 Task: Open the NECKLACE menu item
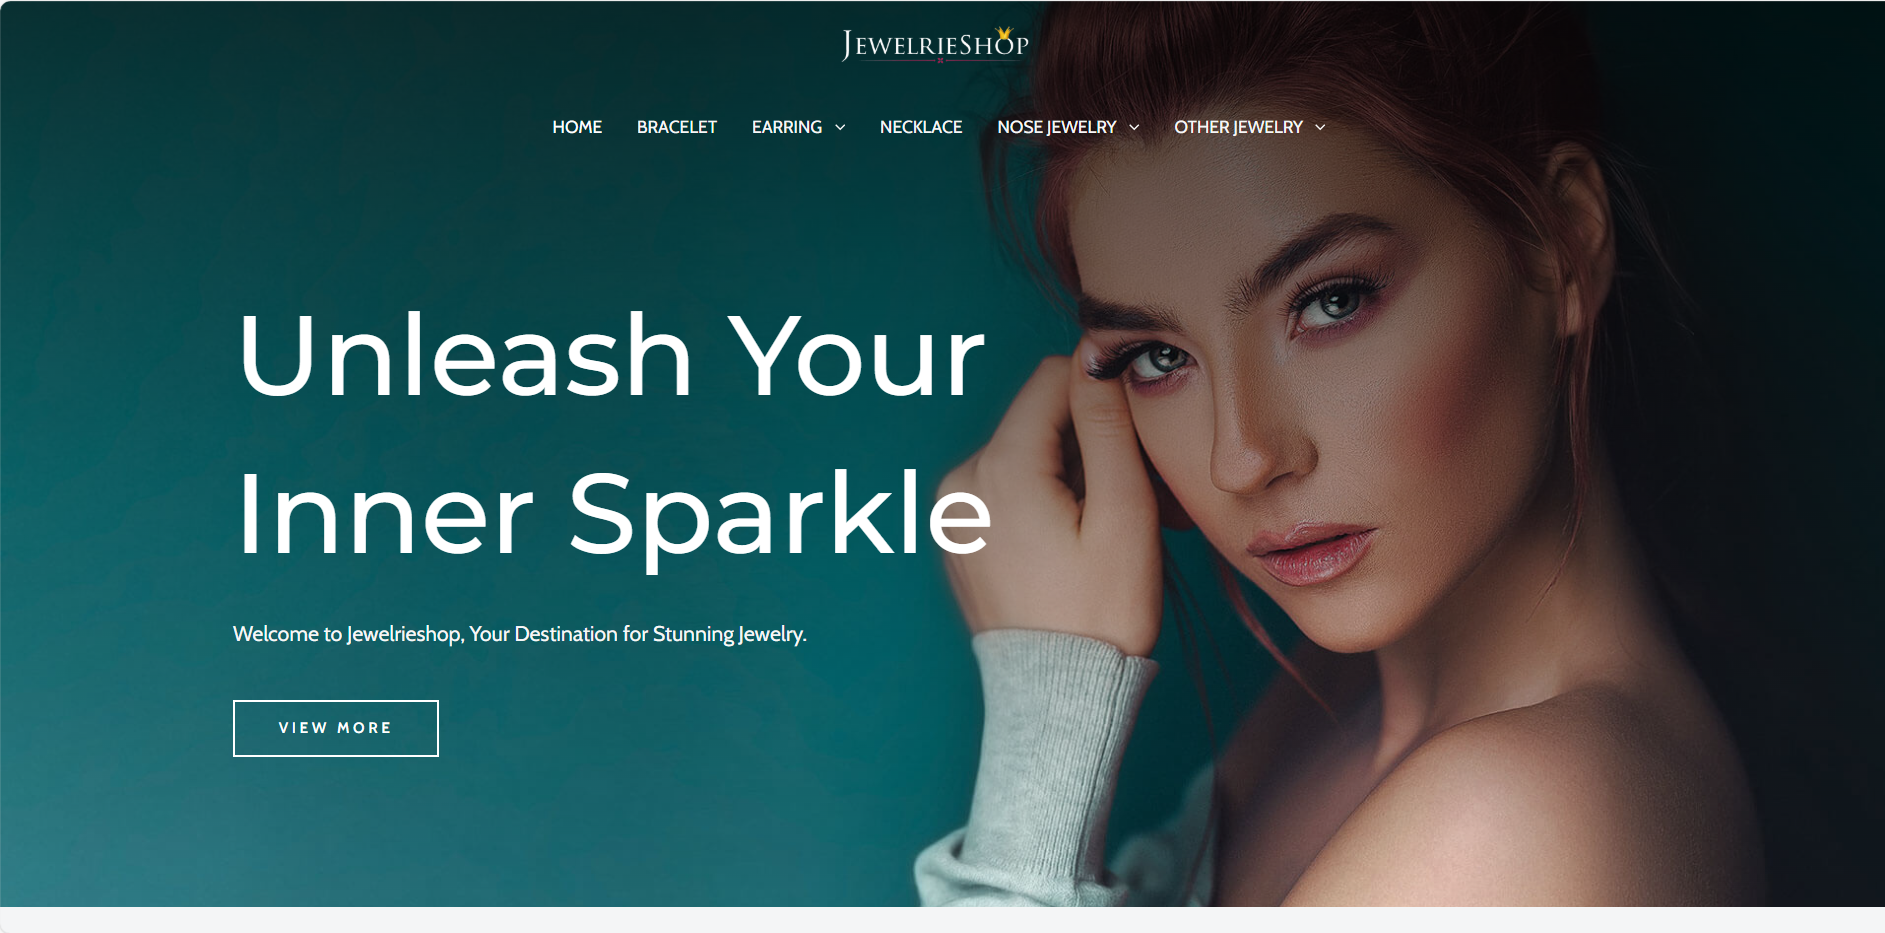click(x=921, y=127)
